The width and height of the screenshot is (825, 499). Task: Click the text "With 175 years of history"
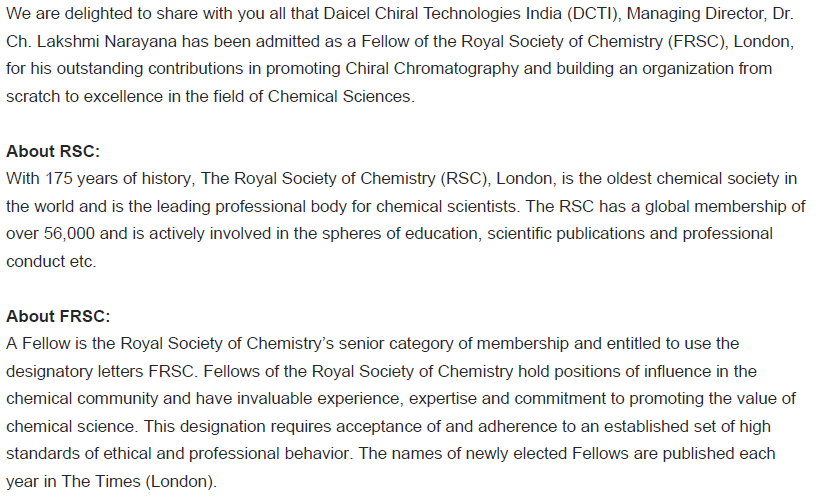99,179
